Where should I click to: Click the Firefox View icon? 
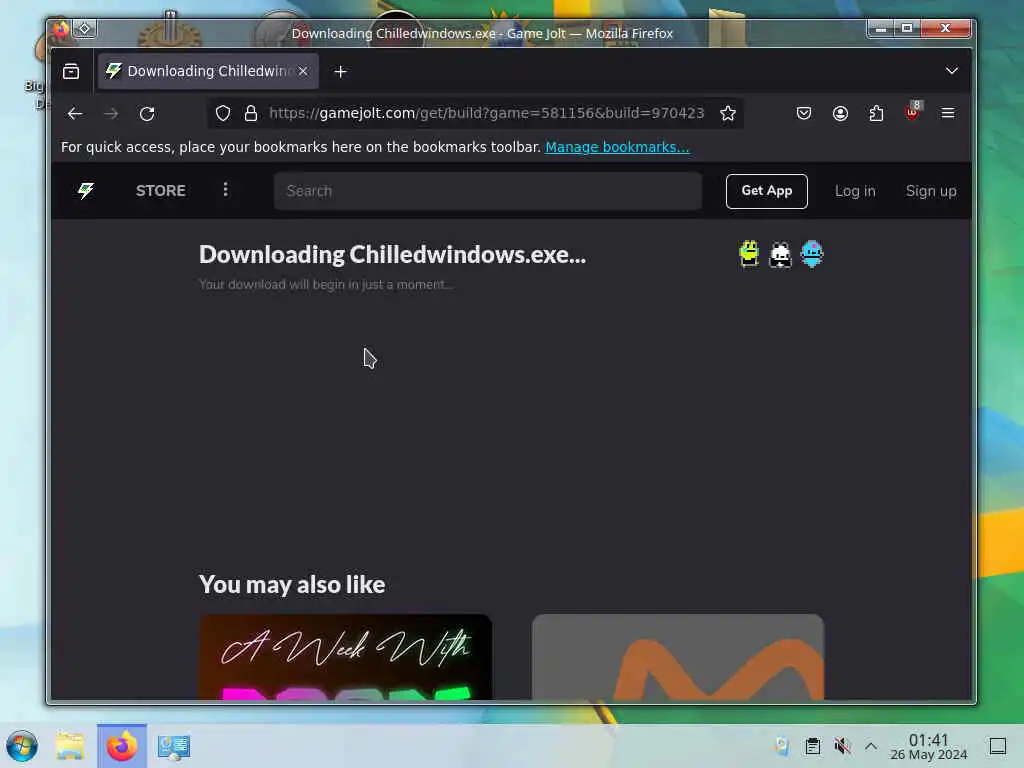[71, 71]
